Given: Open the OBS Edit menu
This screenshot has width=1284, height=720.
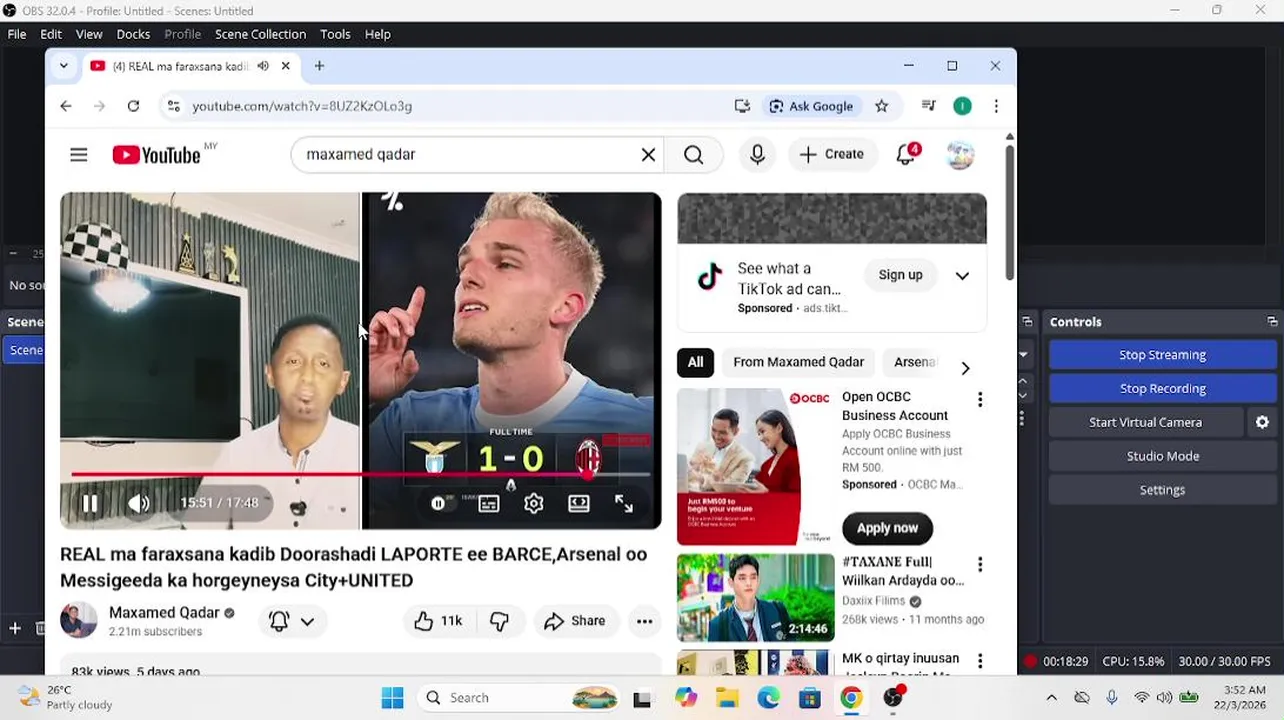Looking at the screenshot, I should point(51,34).
